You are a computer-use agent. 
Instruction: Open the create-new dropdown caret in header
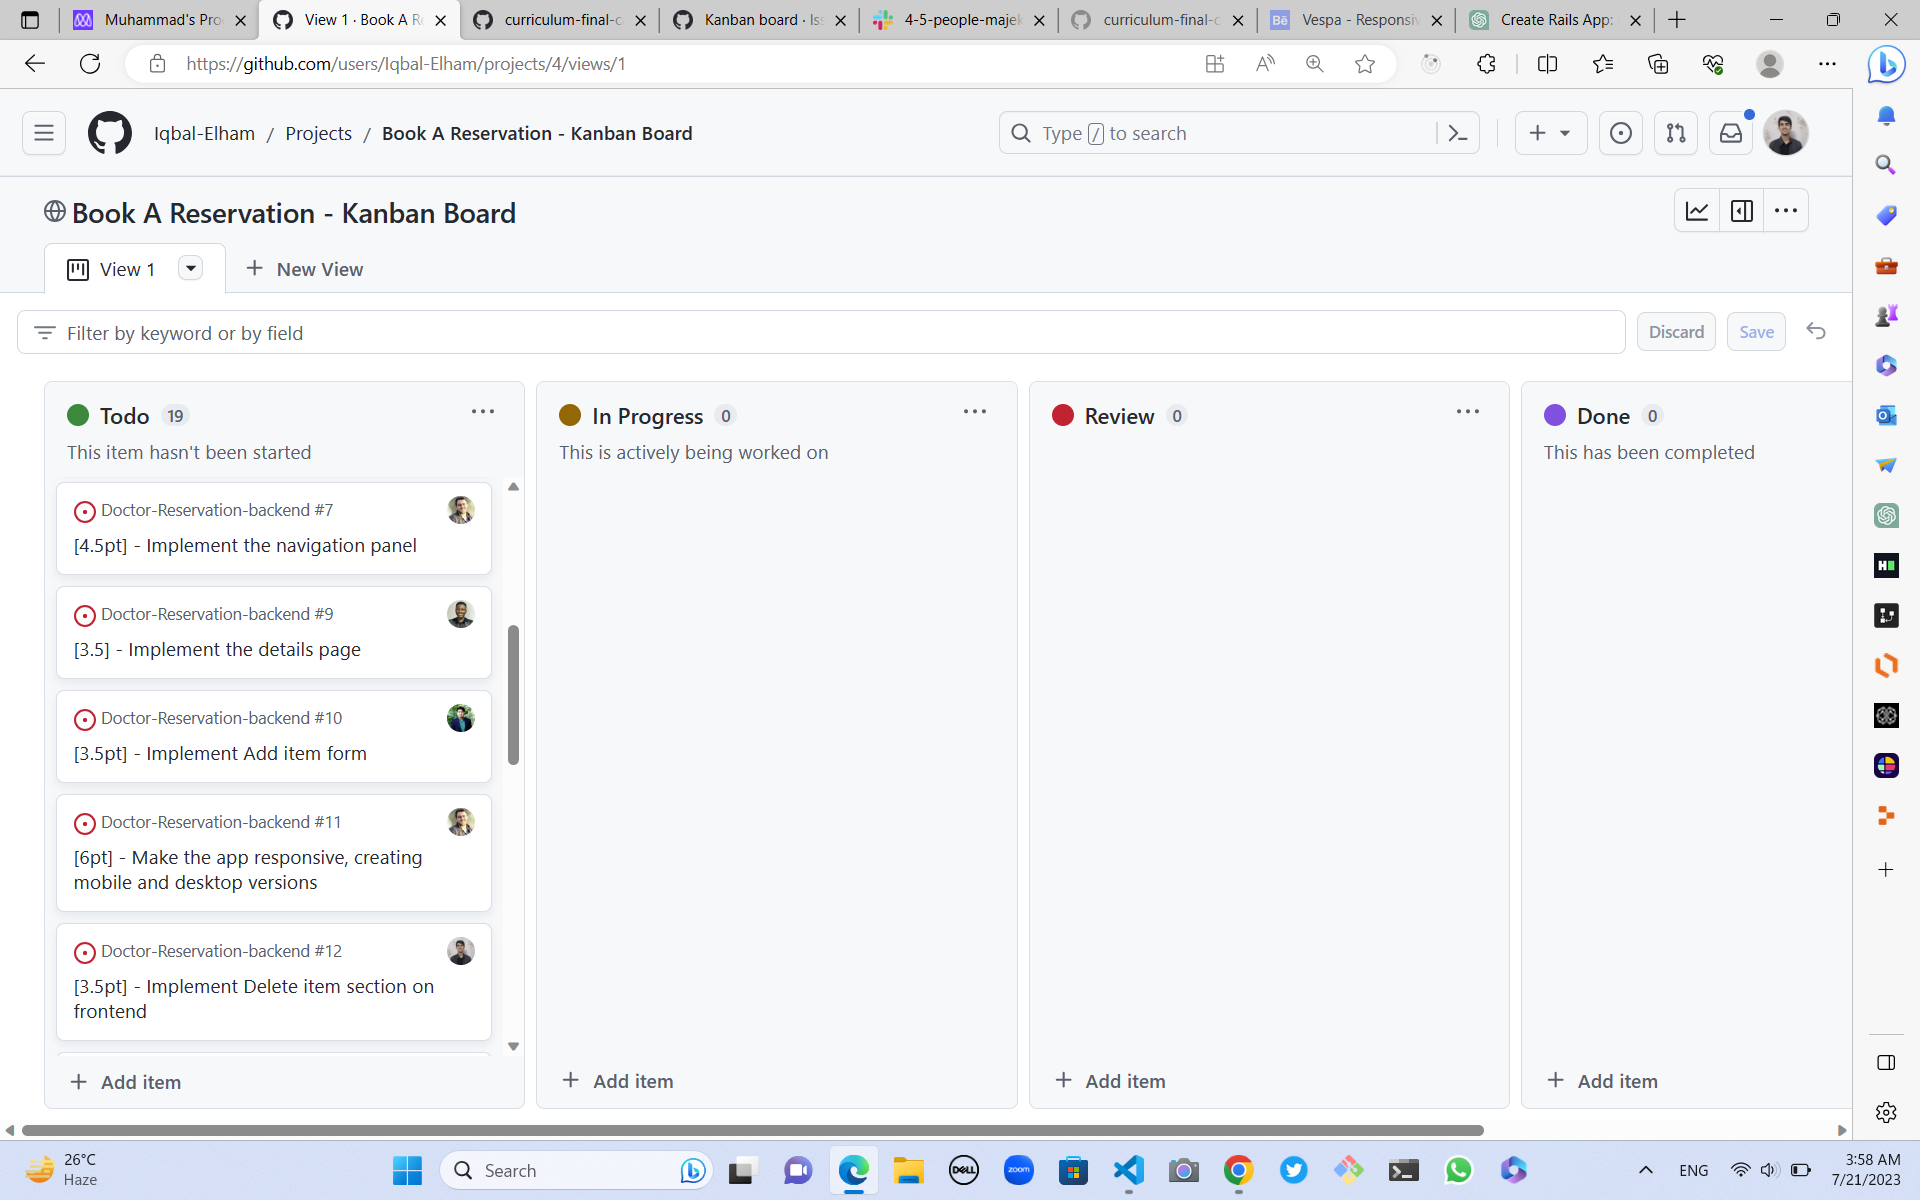click(1565, 132)
